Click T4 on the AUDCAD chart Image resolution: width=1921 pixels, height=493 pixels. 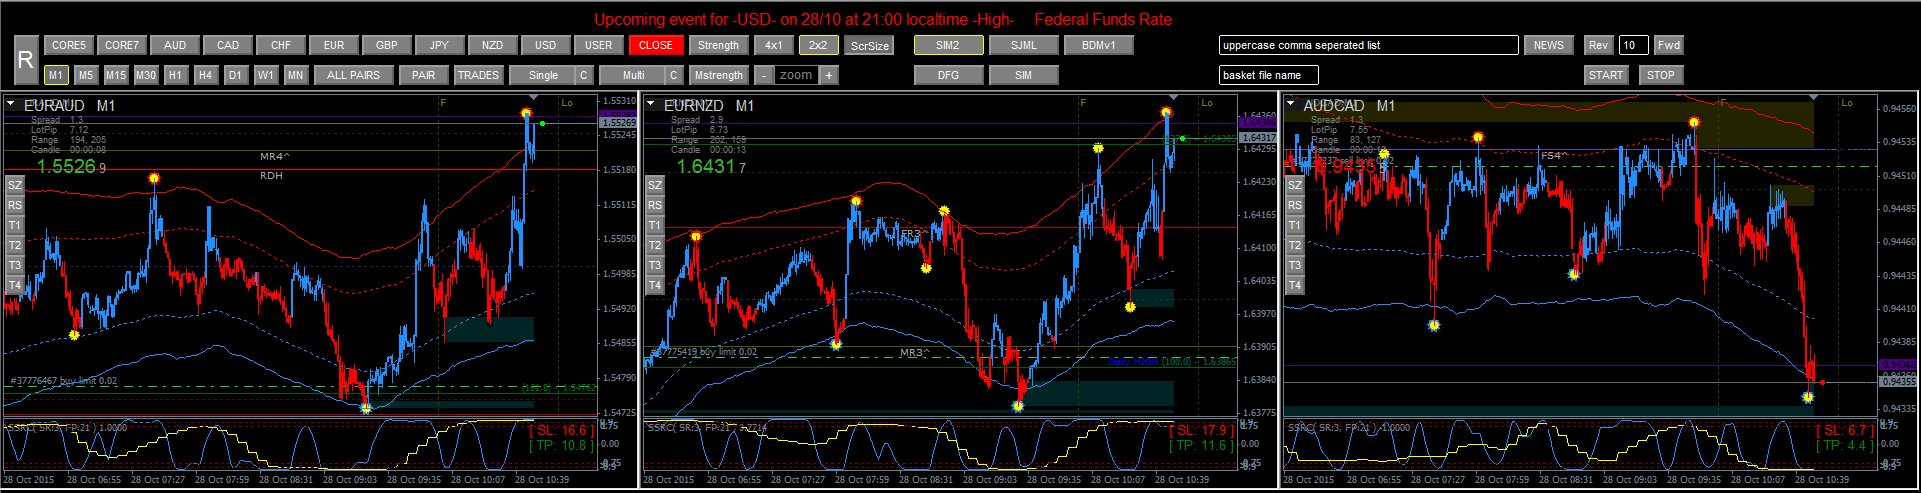pyautogui.click(x=1295, y=285)
